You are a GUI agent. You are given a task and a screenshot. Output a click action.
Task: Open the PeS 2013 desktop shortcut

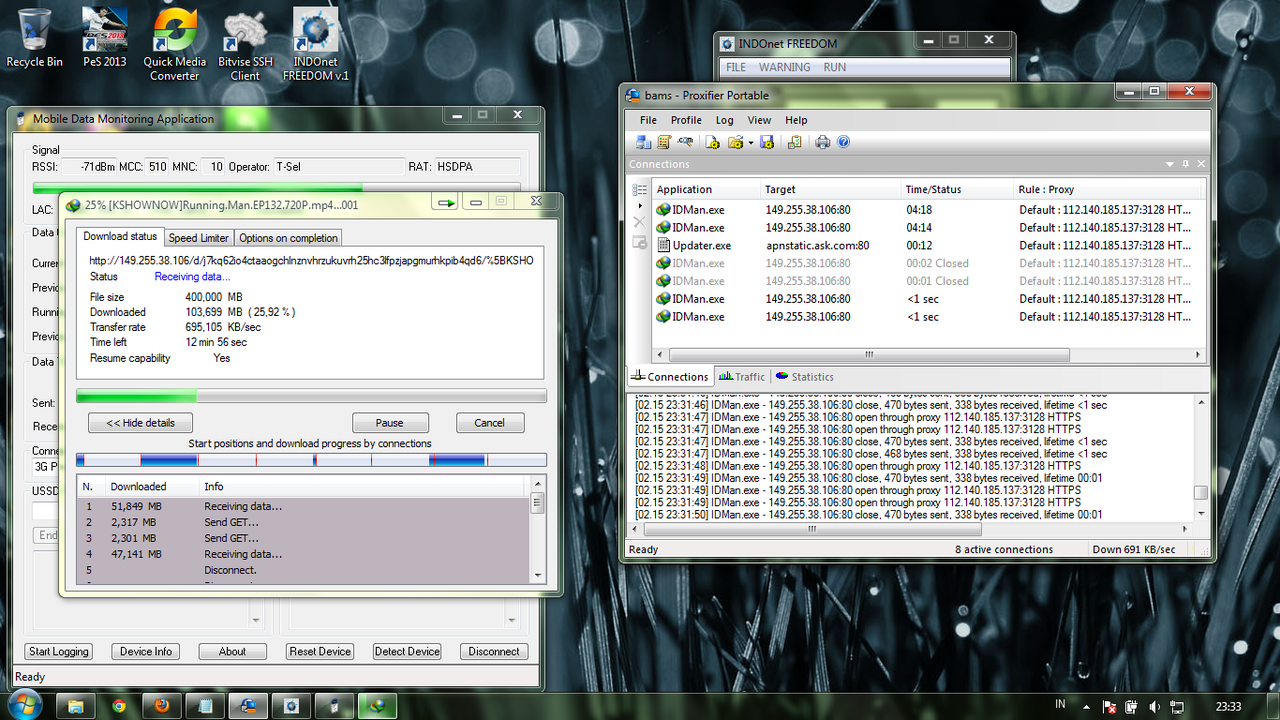tap(104, 38)
